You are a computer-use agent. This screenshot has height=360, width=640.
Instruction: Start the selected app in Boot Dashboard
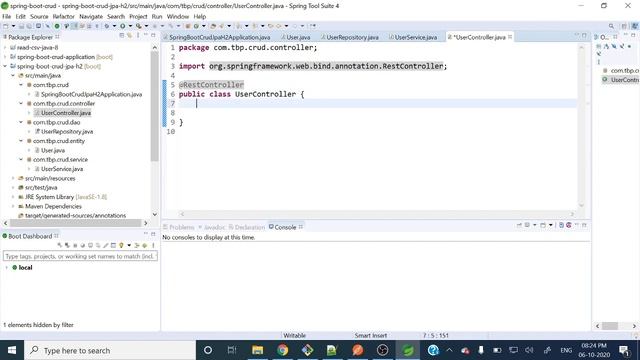60,245
